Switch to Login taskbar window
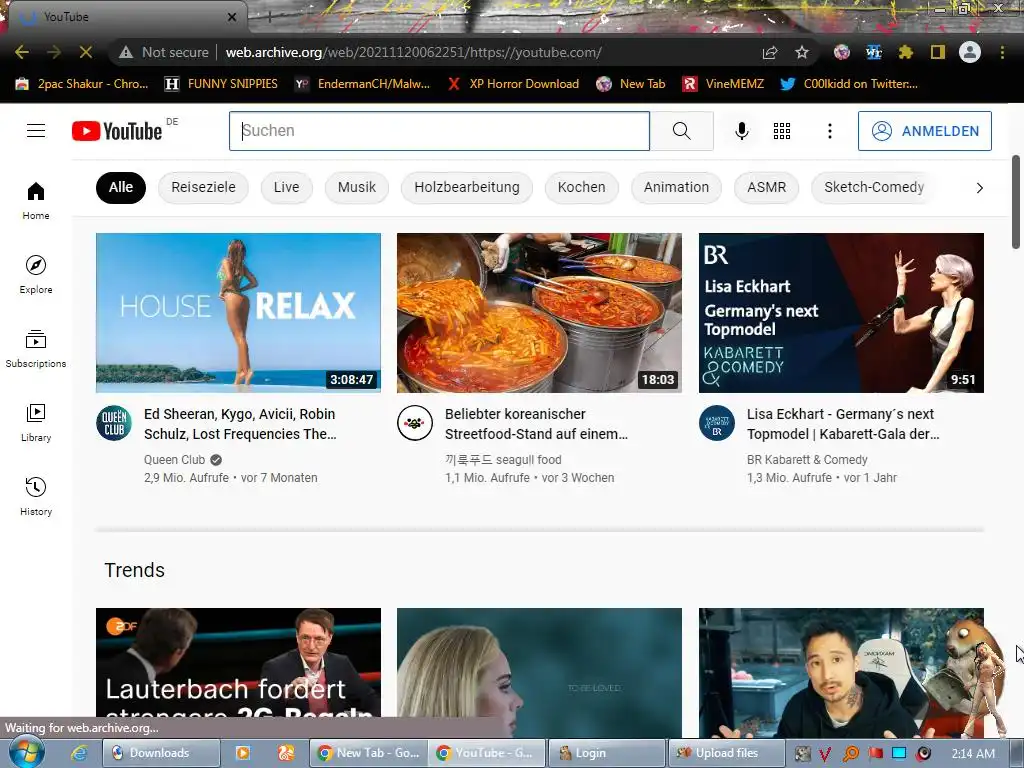Image resolution: width=1024 pixels, height=768 pixels. pyautogui.click(x=606, y=753)
